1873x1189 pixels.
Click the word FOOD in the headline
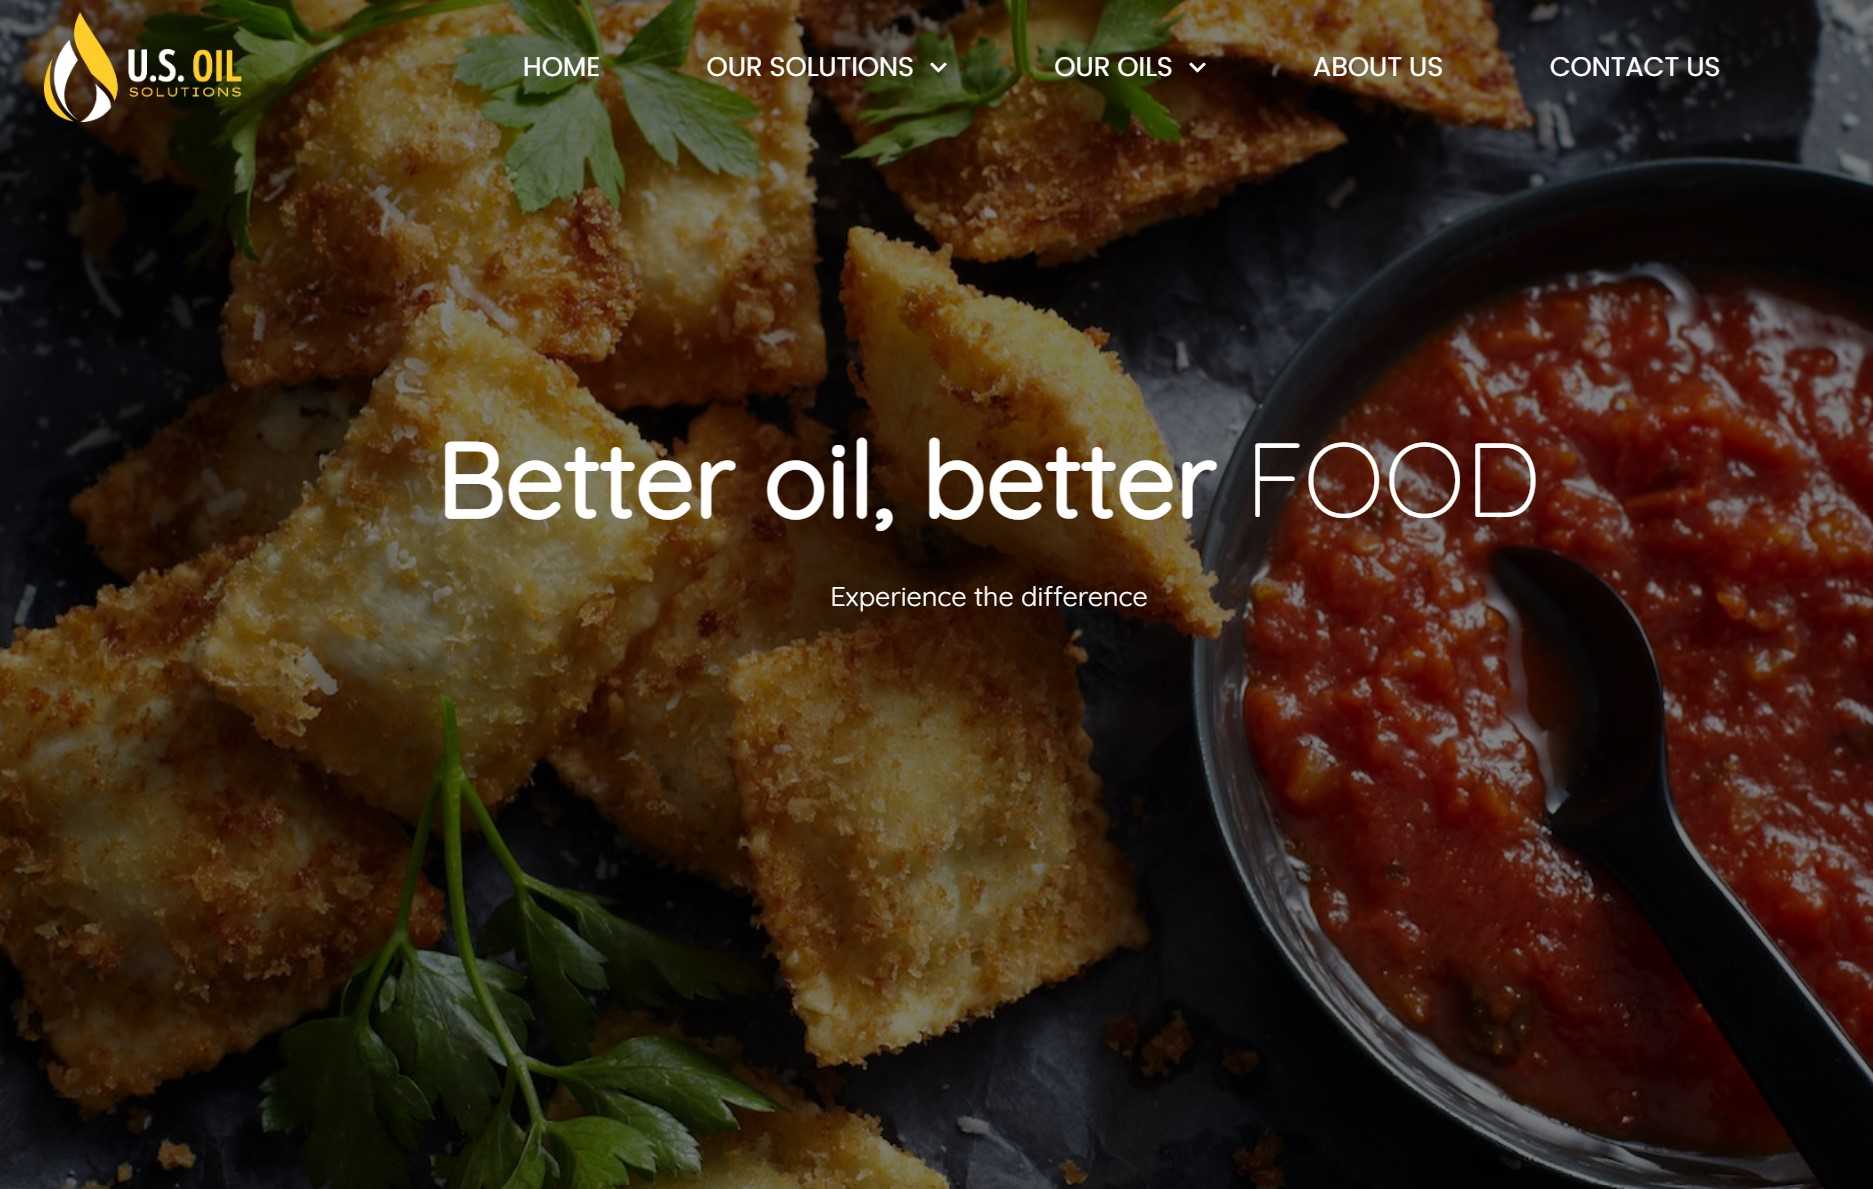(1394, 482)
